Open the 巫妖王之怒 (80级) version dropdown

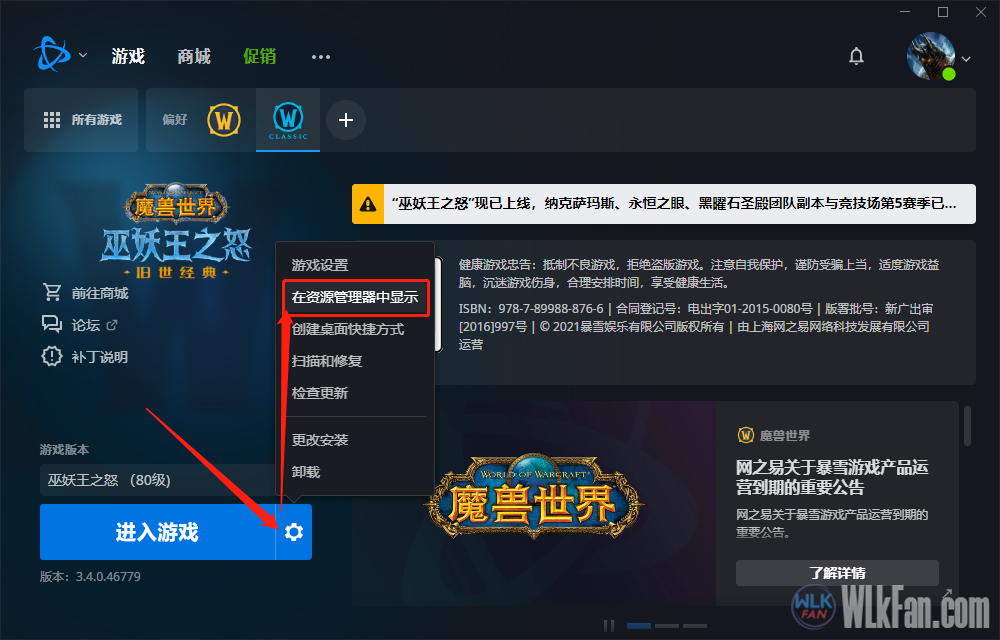tap(158, 480)
